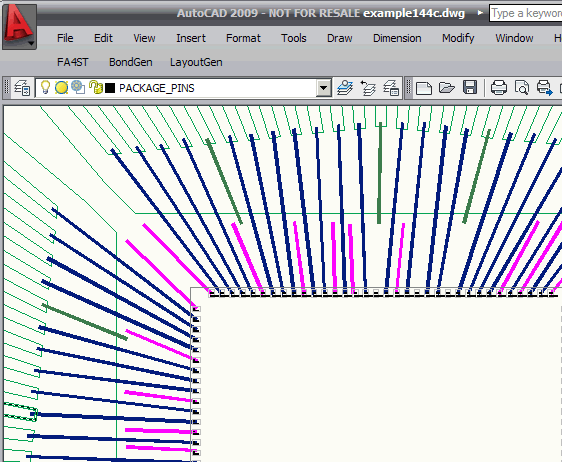Image resolution: width=562 pixels, height=462 pixels.
Task: Open the Edit menu
Action: pos(103,38)
